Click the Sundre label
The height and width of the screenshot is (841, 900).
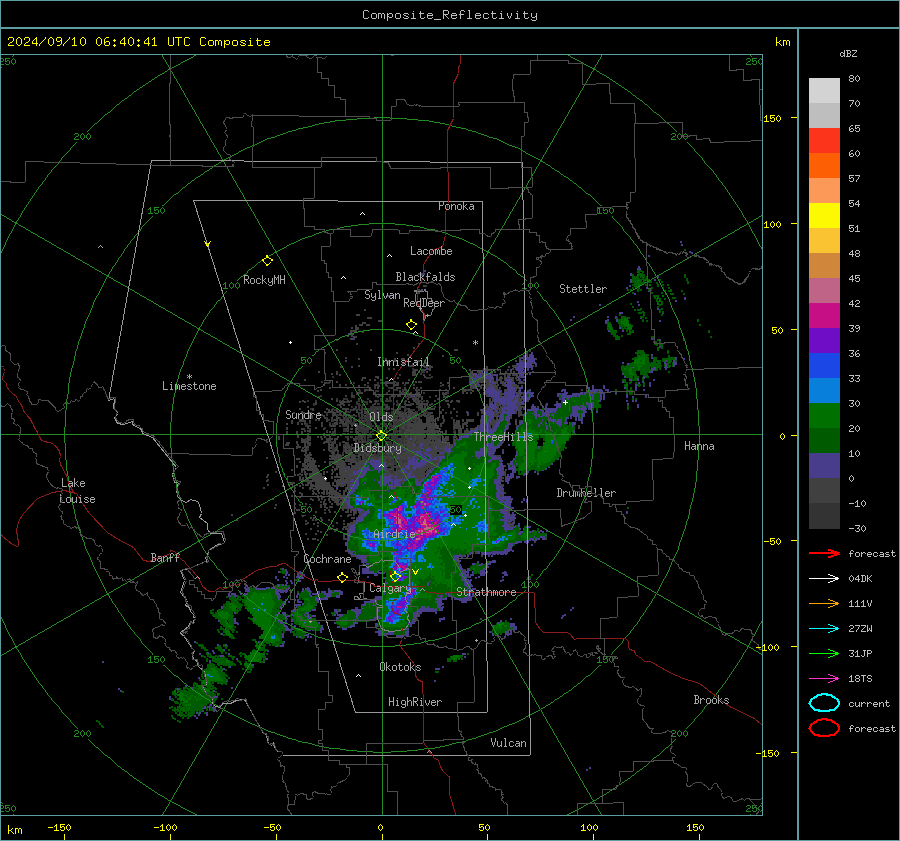point(303,414)
